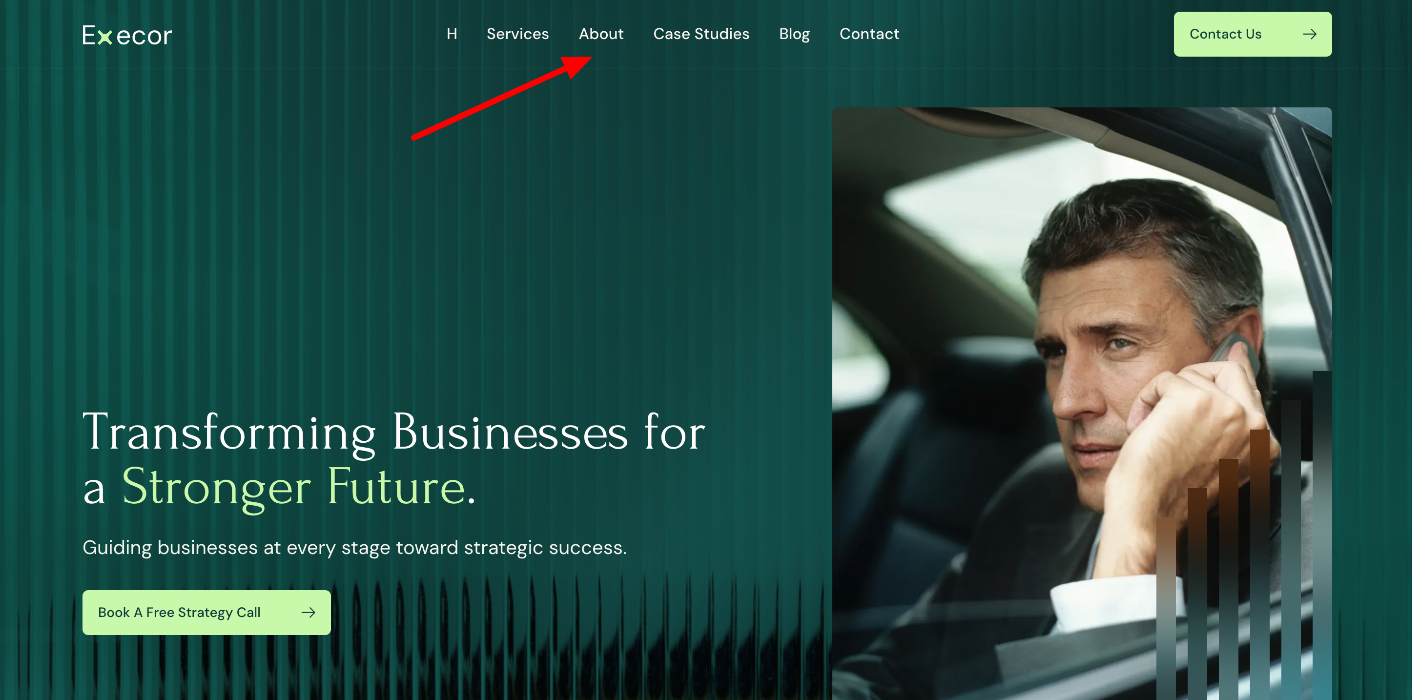The width and height of the screenshot is (1412, 700).
Task: Click the arrow icon in Contact Us button
Action: pos(1309,34)
